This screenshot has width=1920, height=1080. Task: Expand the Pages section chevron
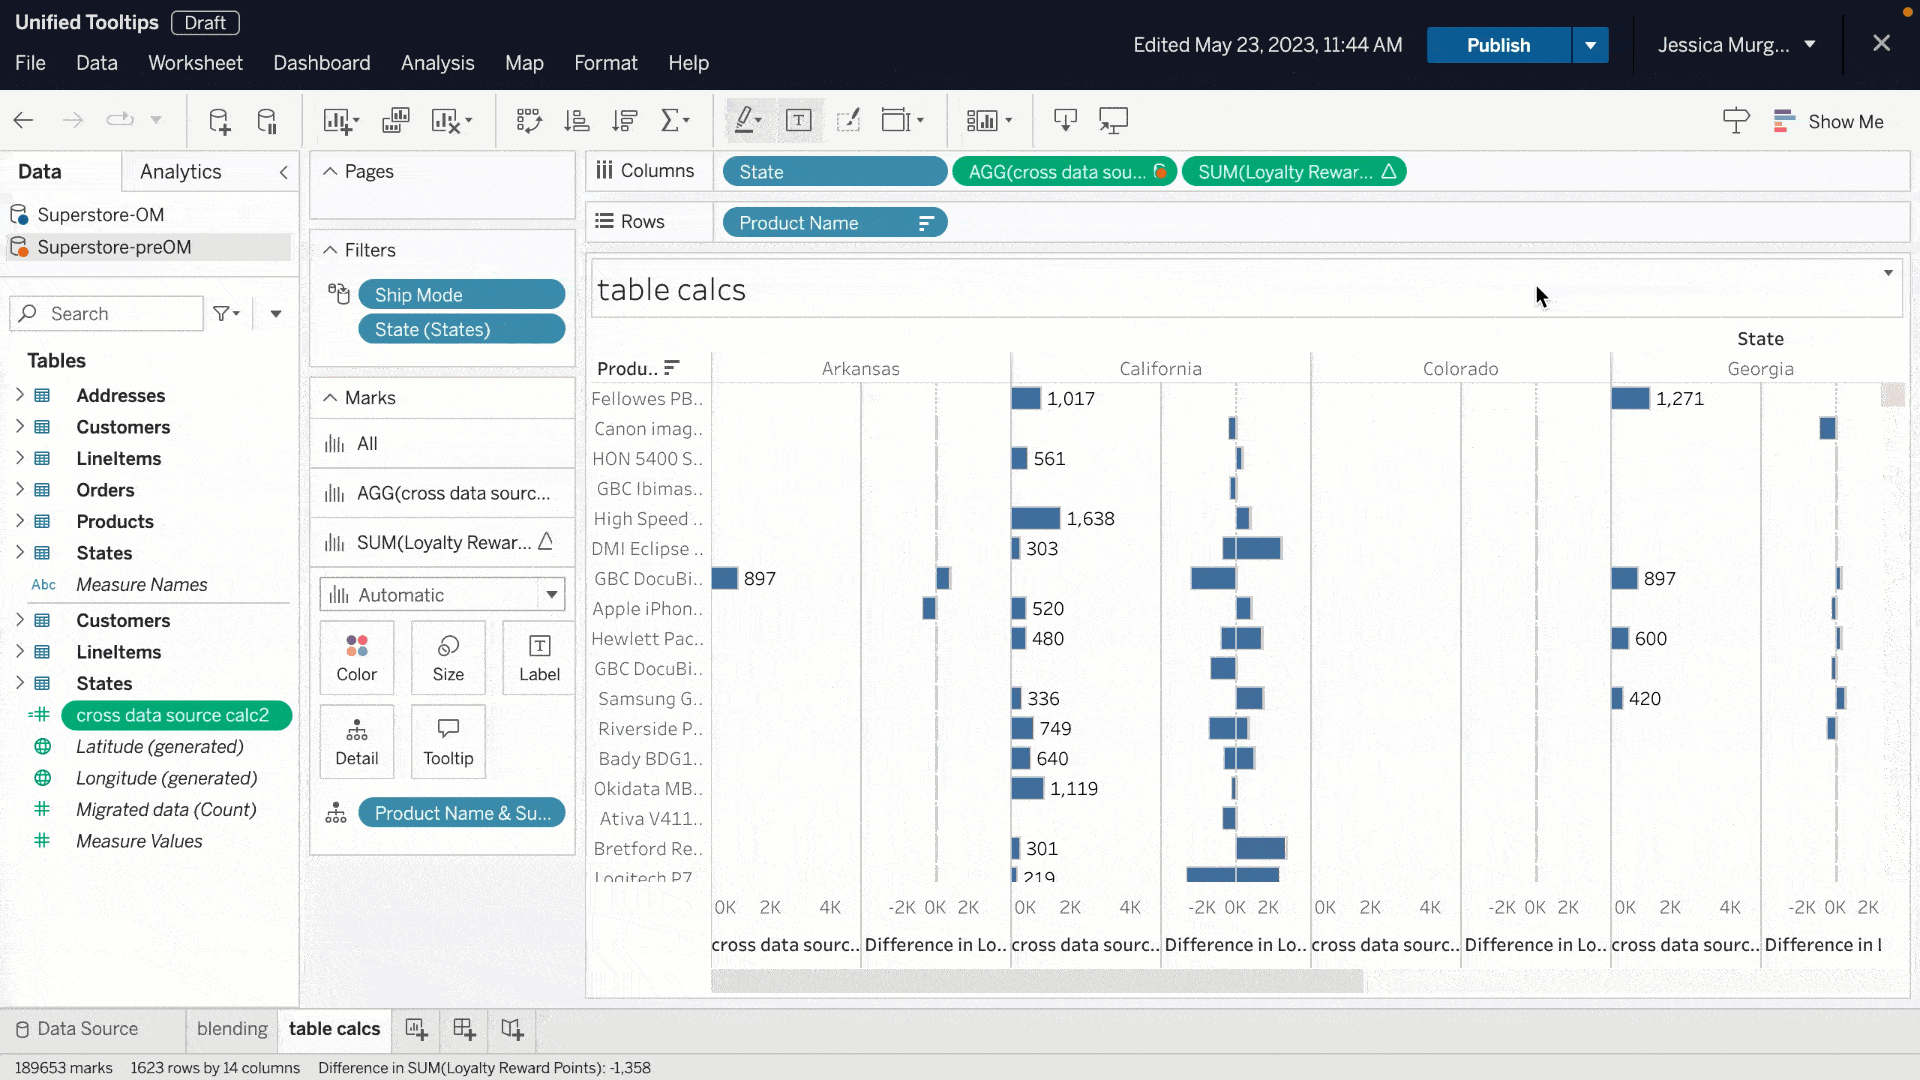(330, 170)
